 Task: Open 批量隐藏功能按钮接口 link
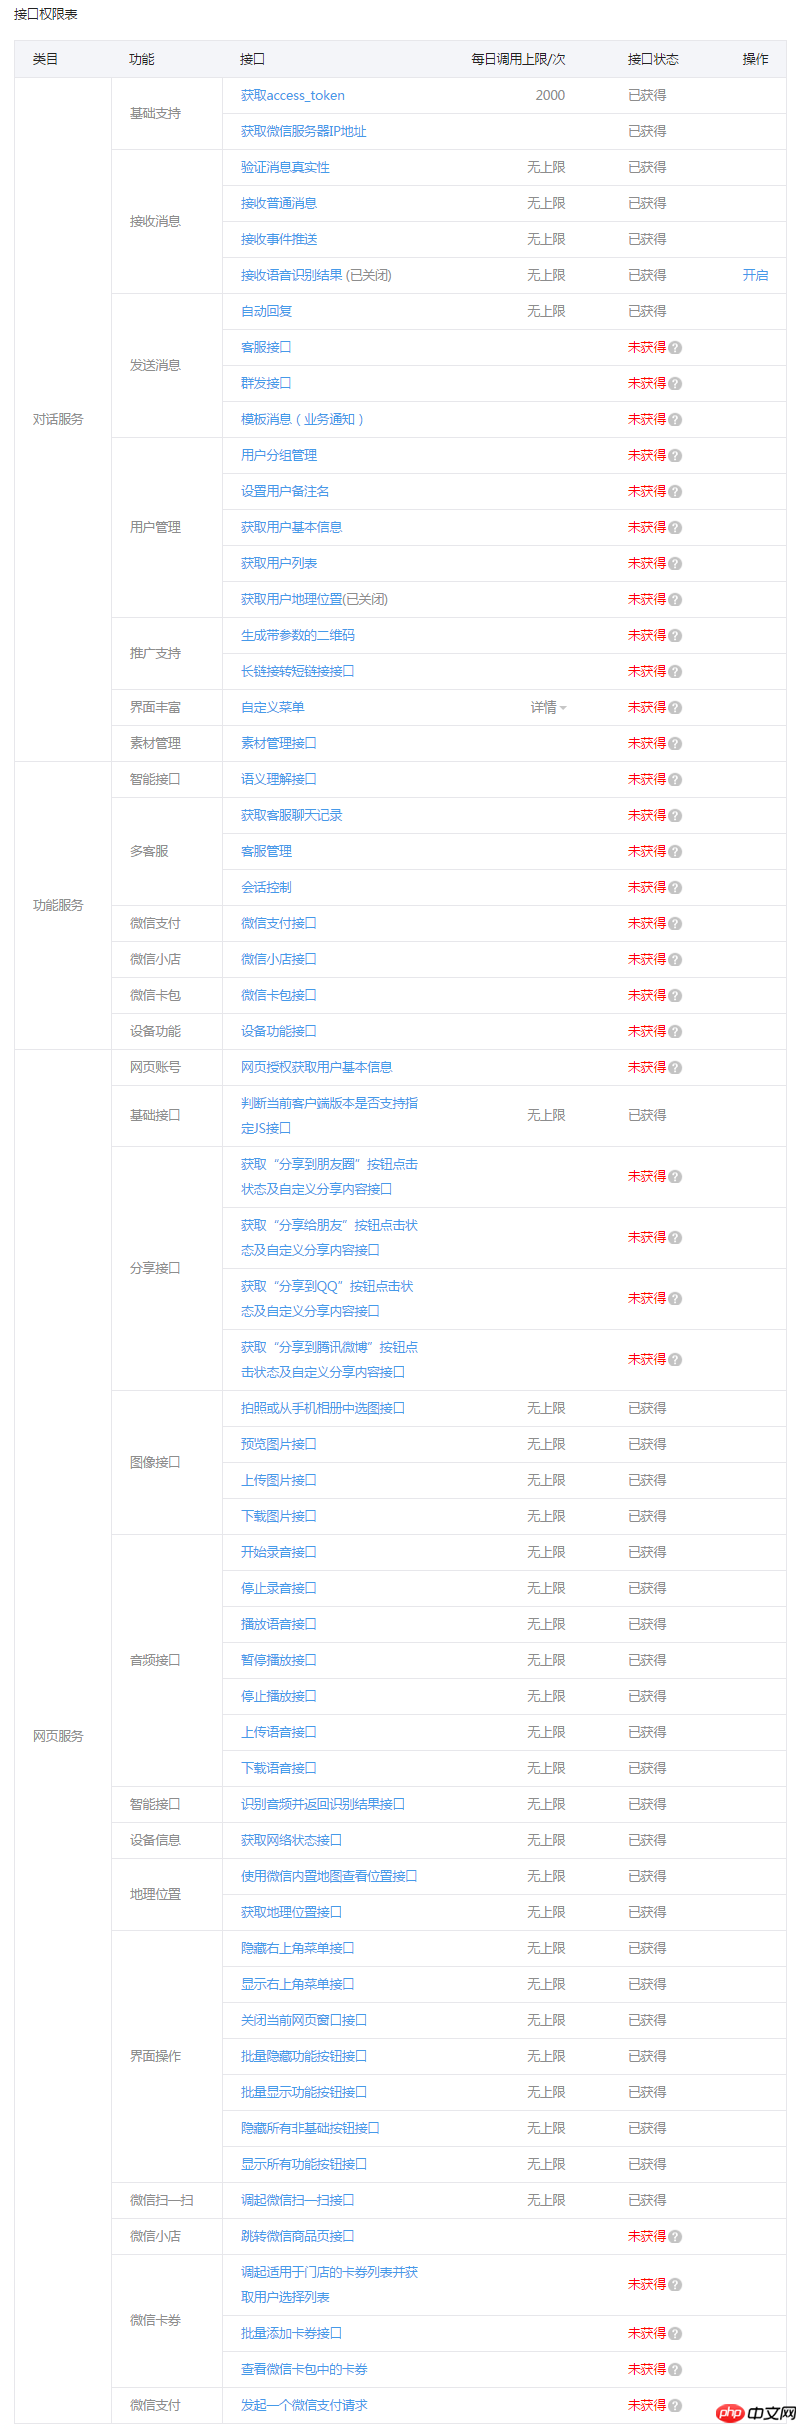coord(304,2056)
